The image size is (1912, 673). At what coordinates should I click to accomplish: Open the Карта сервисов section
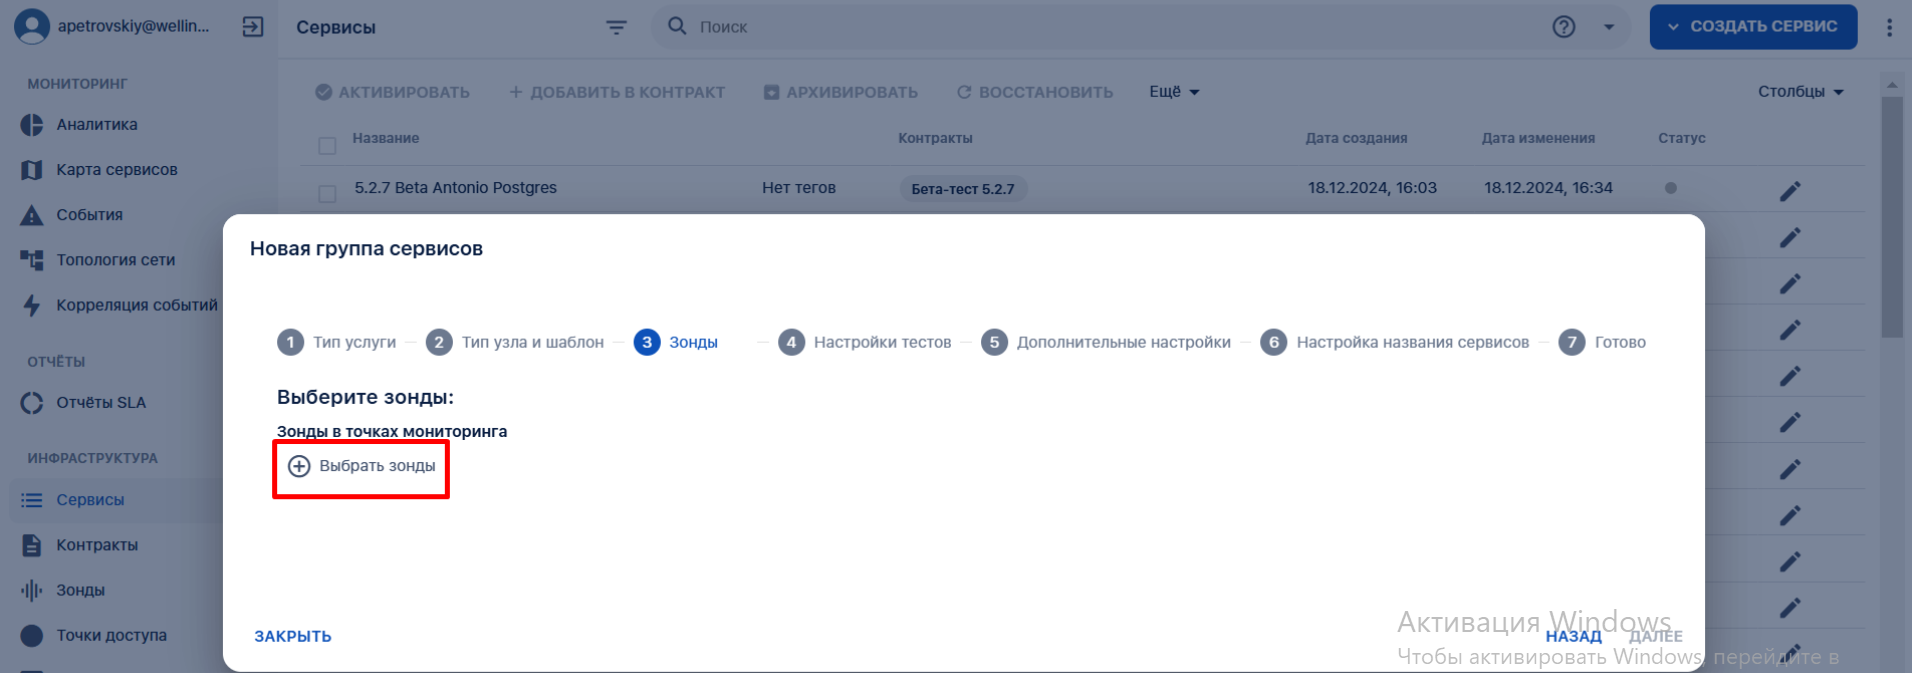tap(117, 170)
